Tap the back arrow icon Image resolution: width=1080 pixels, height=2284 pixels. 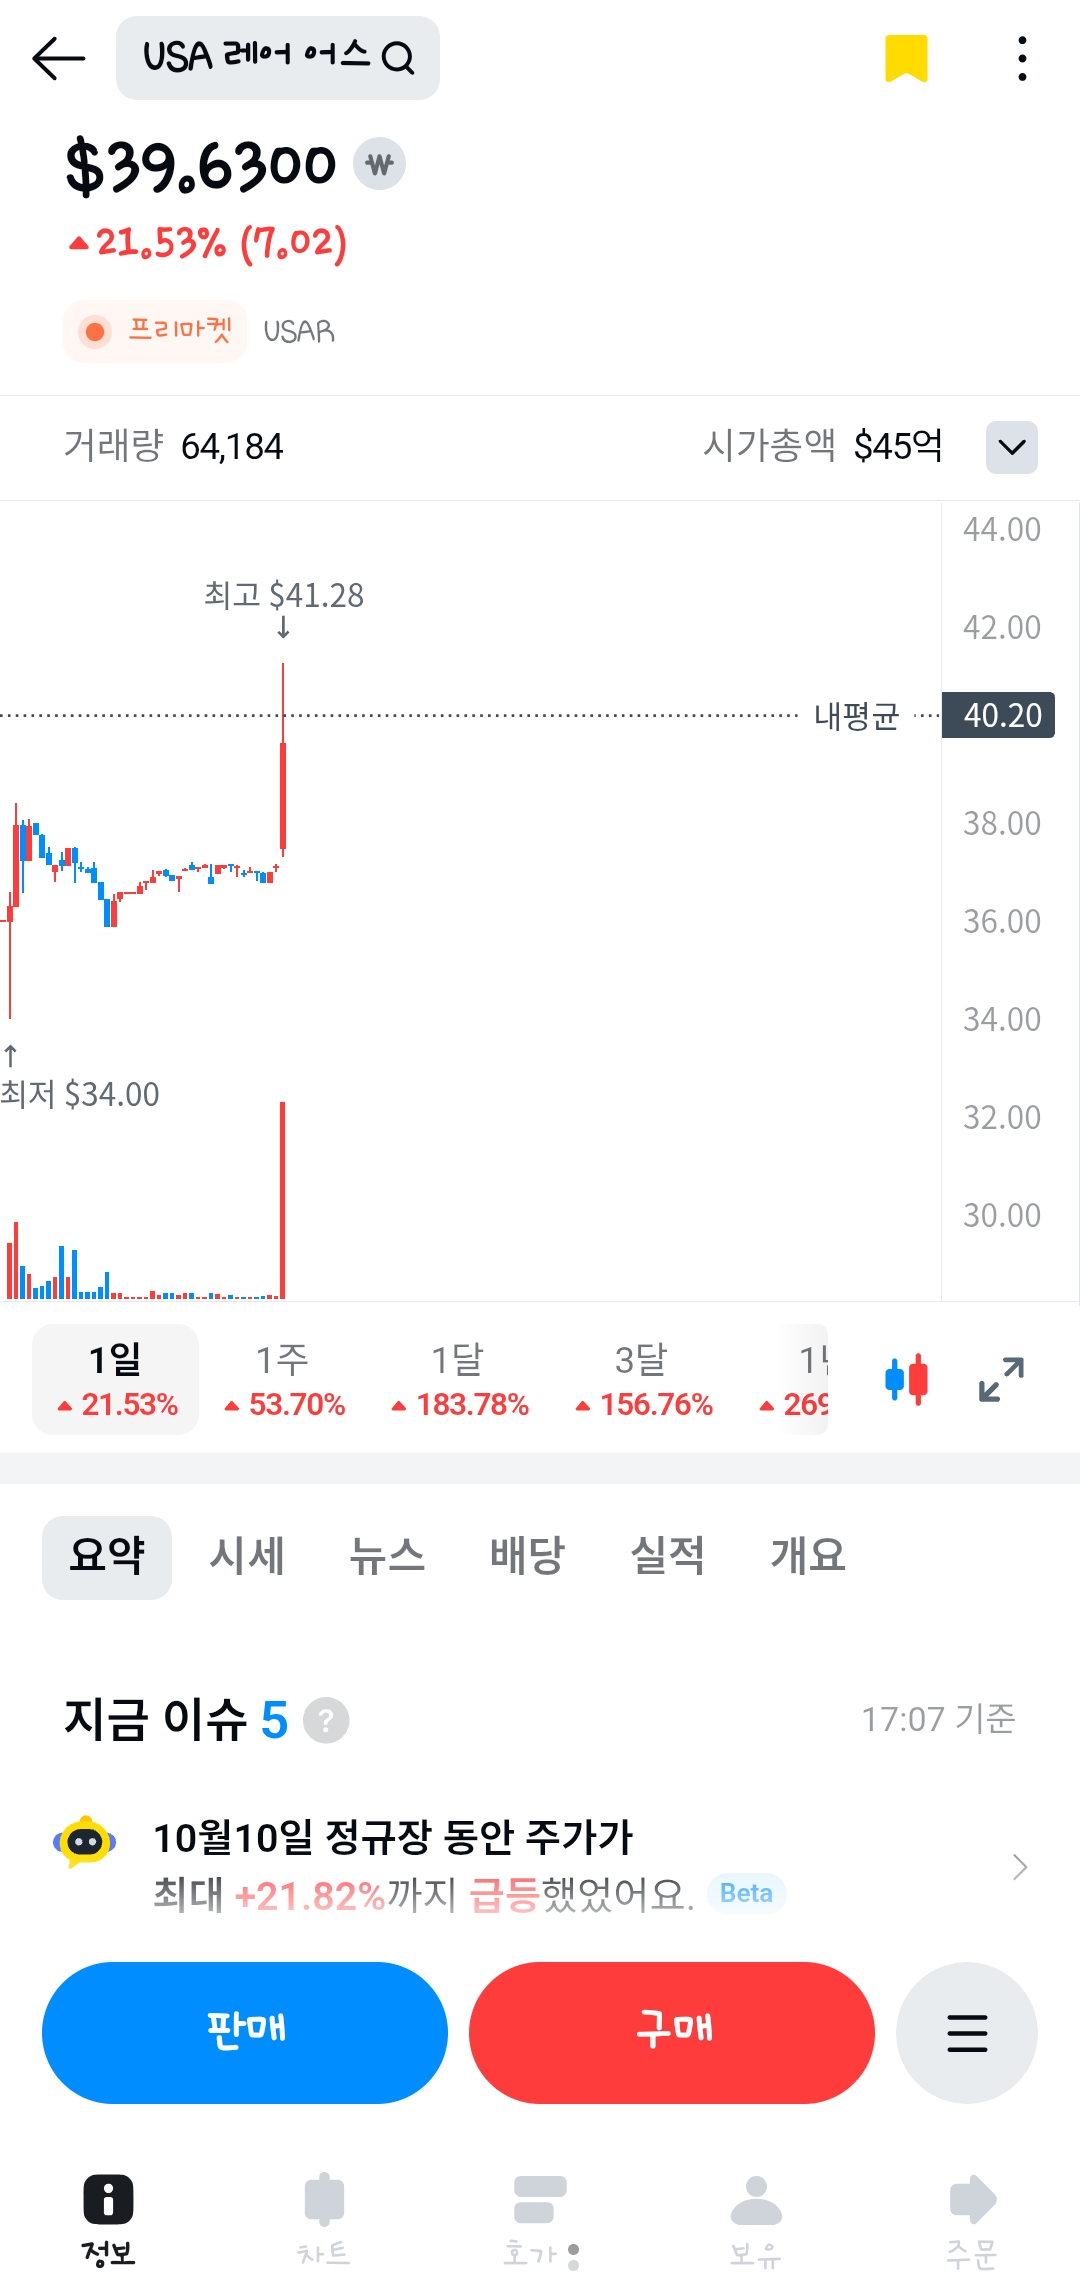click(58, 58)
